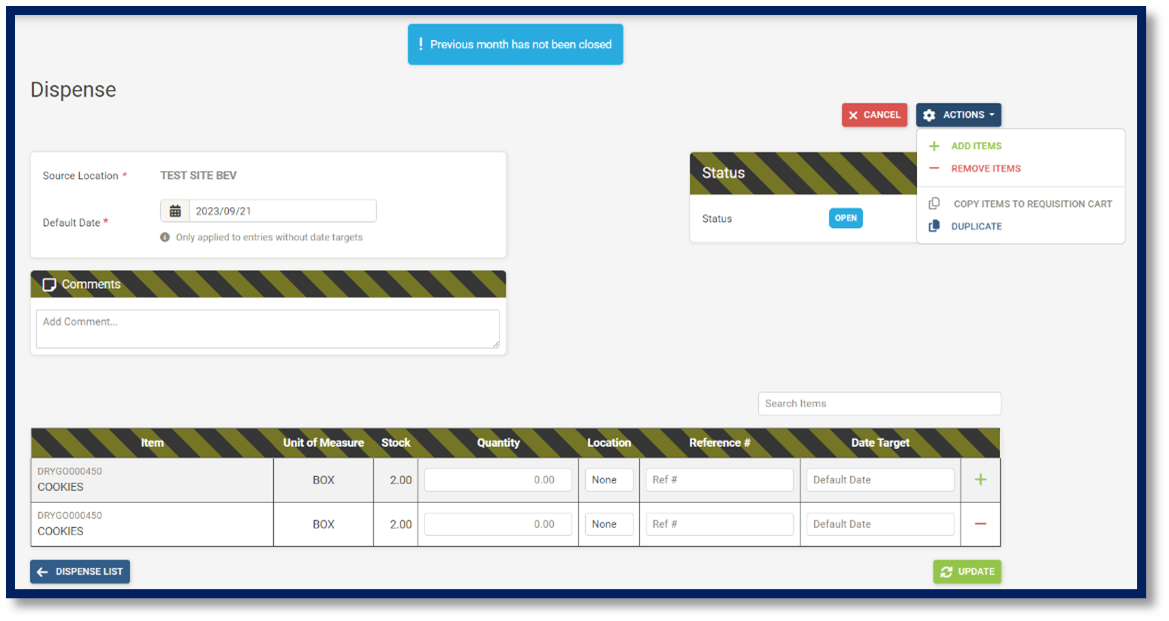Click the exclamation icon in the alert banner
Viewport: 1169px width, 621px height.
click(421, 44)
